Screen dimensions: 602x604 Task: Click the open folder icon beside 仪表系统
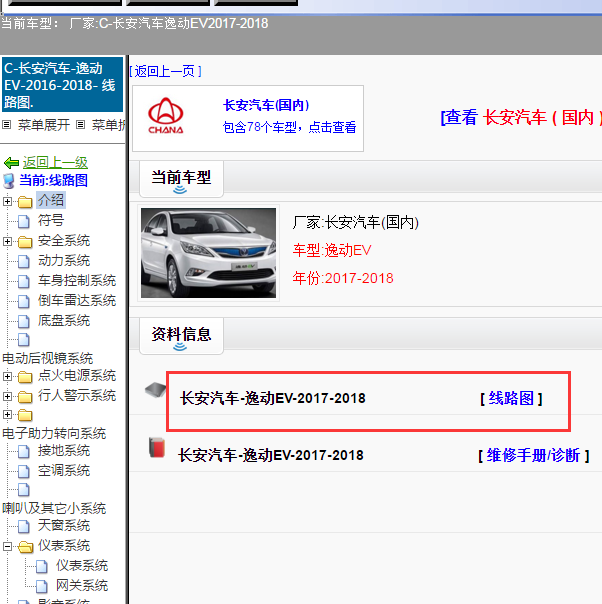point(25,547)
